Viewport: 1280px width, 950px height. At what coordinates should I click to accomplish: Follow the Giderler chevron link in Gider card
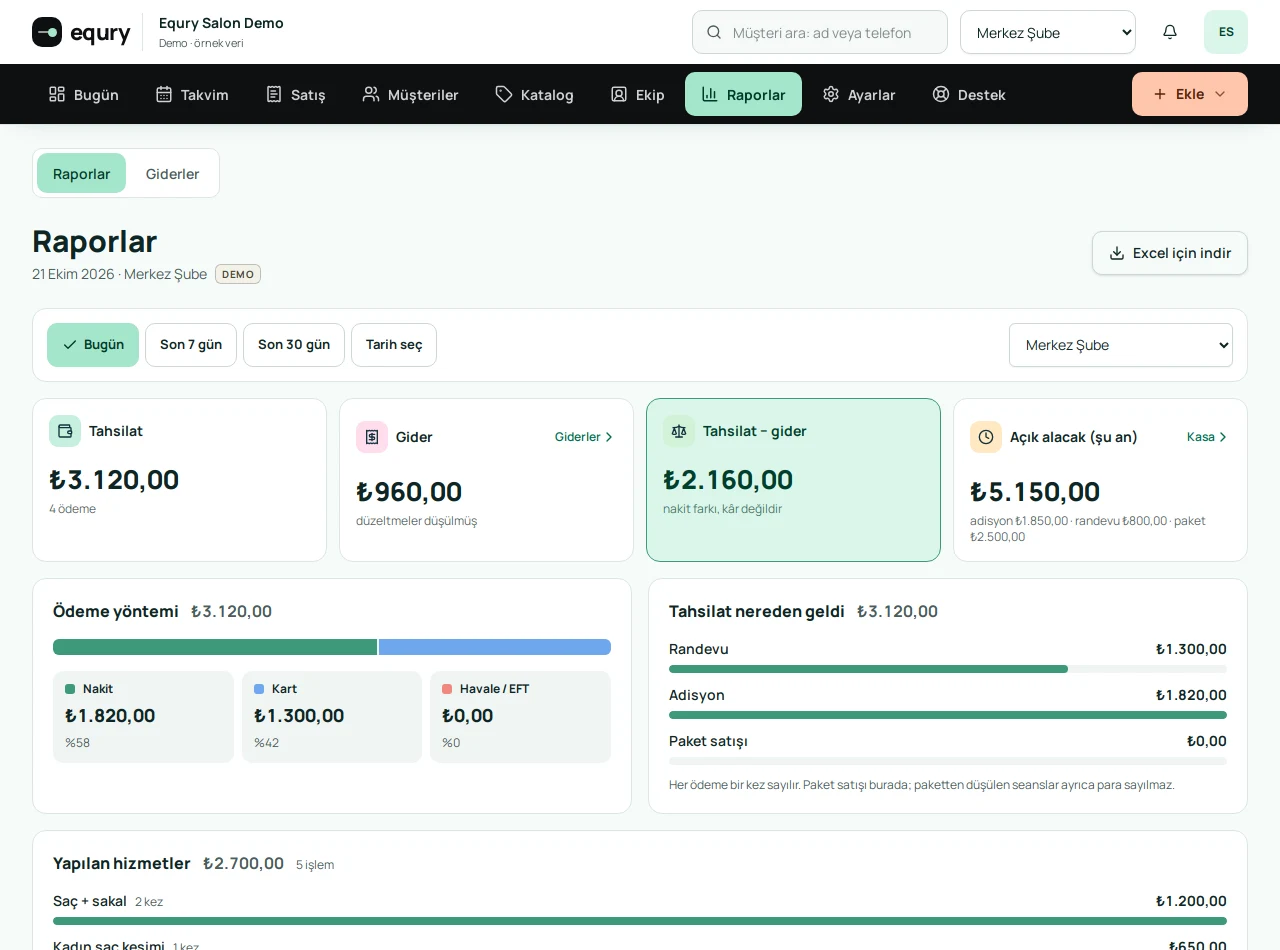tap(584, 437)
